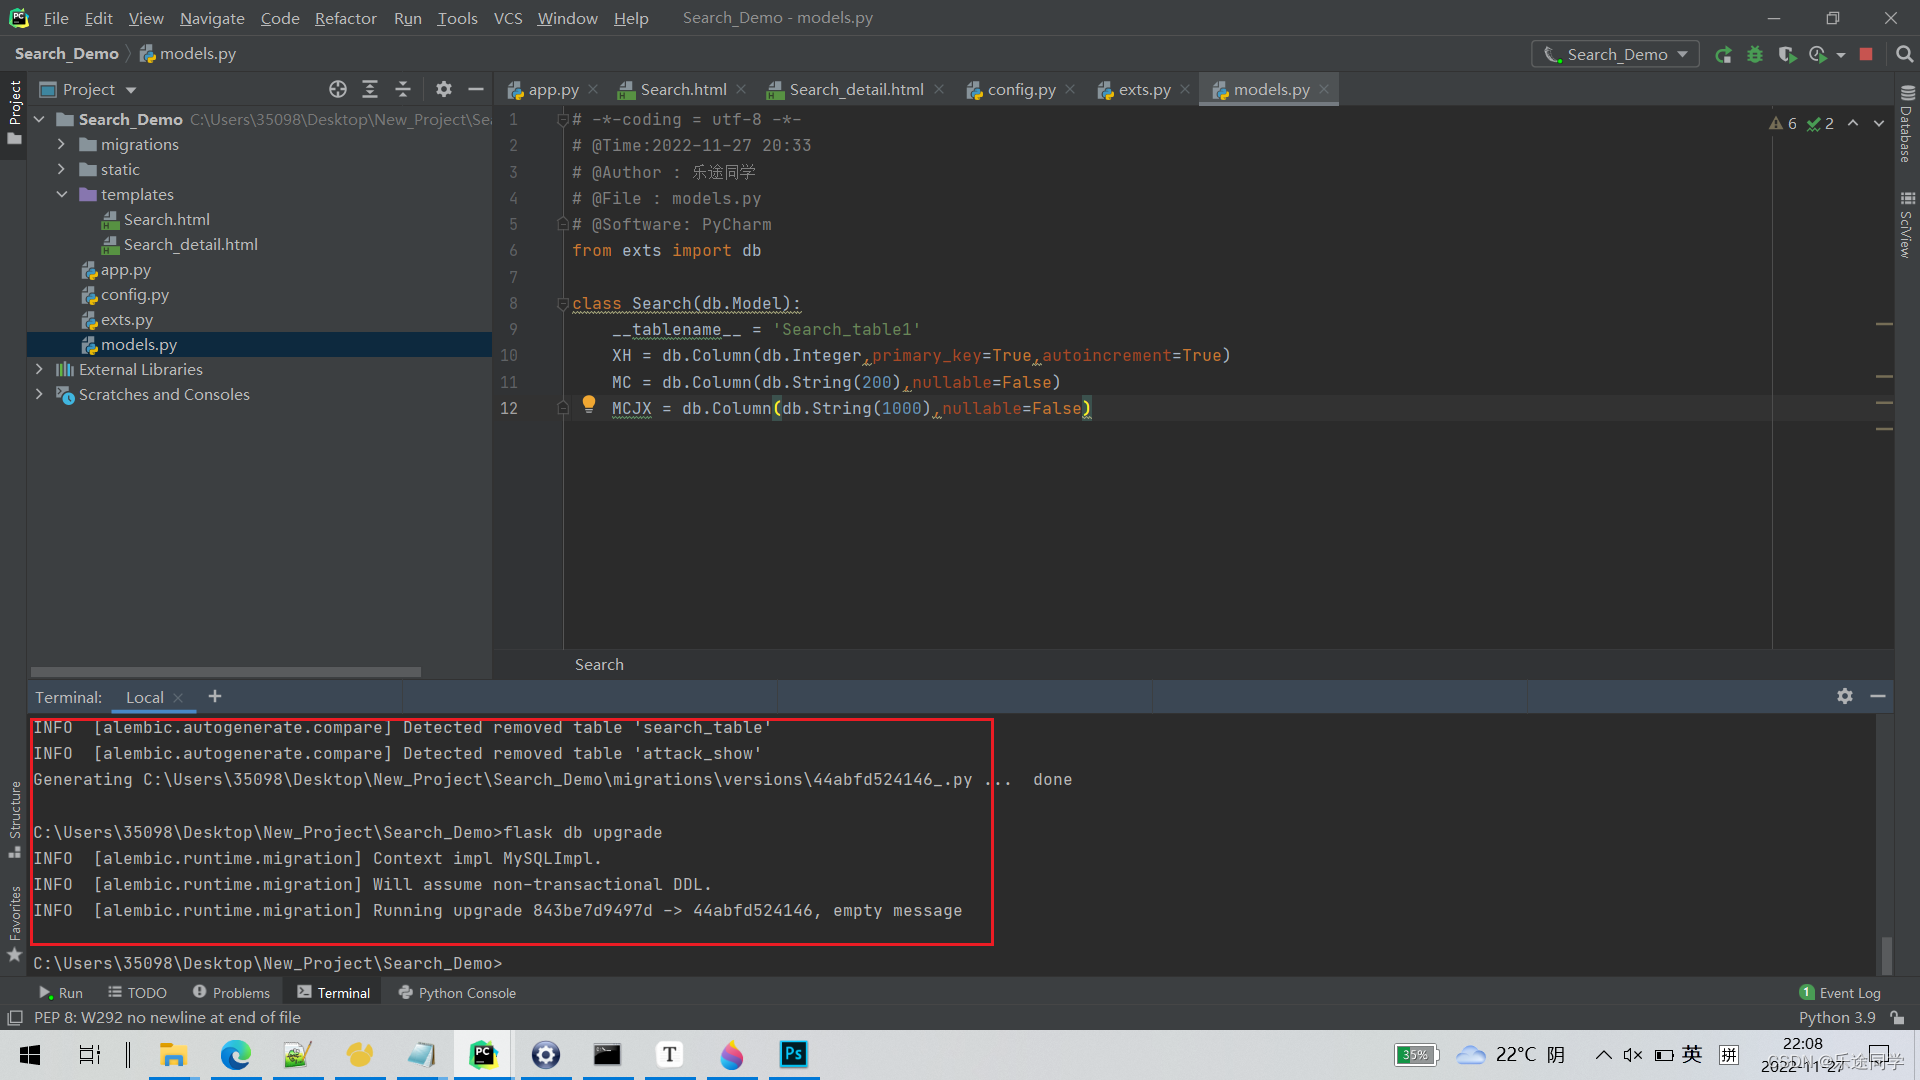The height and width of the screenshot is (1080, 1920).
Task: Switch to the config.py editor tab
Action: pyautogui.click(x=1020, y=89)
